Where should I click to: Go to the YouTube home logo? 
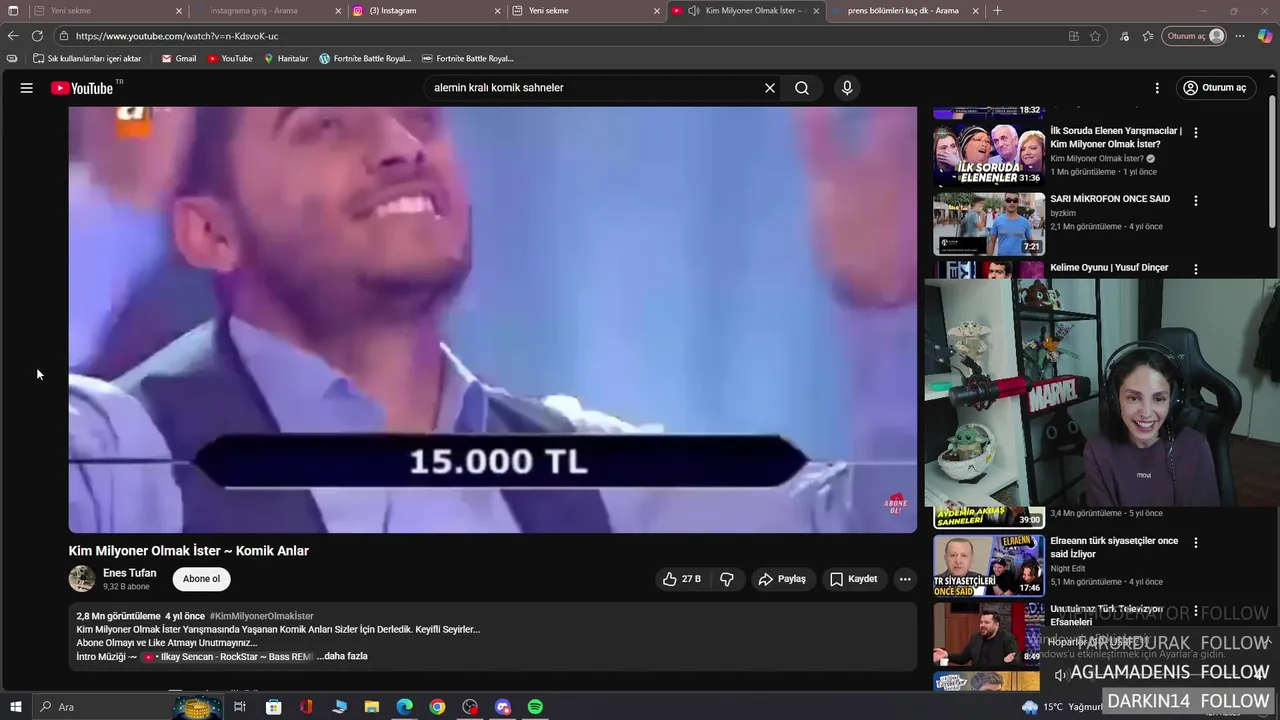pos(82,88)
